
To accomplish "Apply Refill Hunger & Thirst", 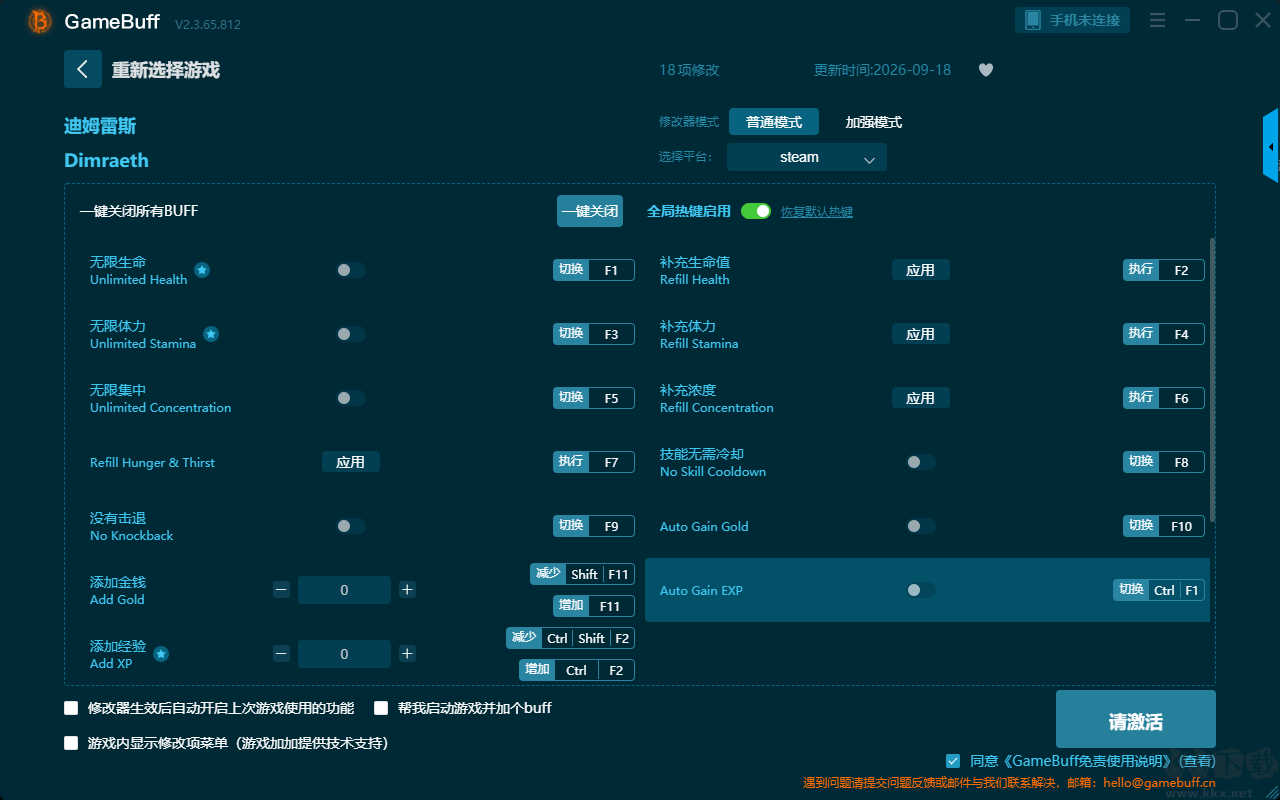I will [351, 462].
